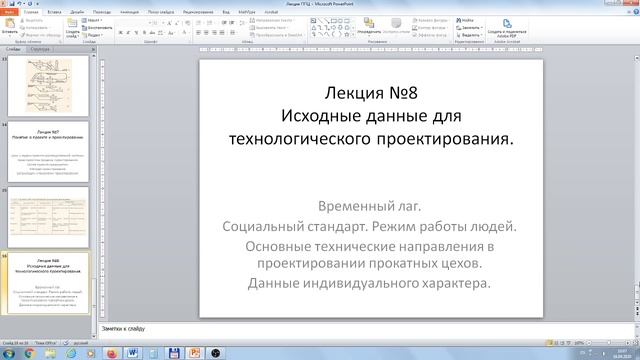640x360 pixels.
Task: Center text in paragraph group
Action: click(206, 33)
